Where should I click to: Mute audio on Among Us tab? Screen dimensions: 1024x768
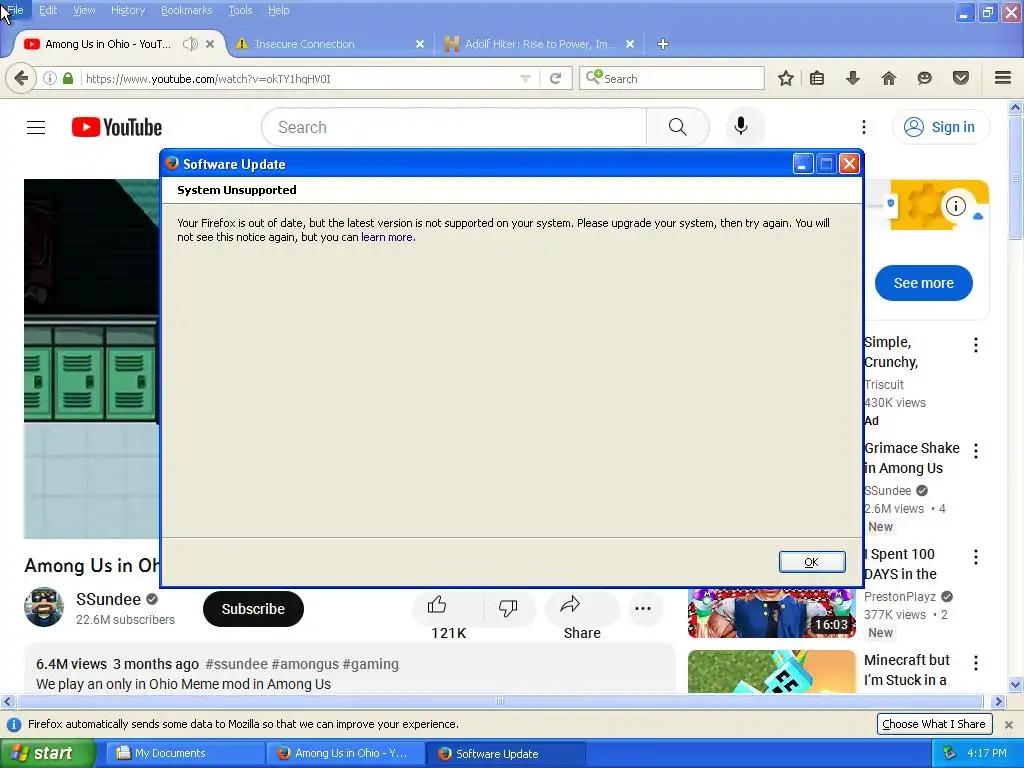190,44
